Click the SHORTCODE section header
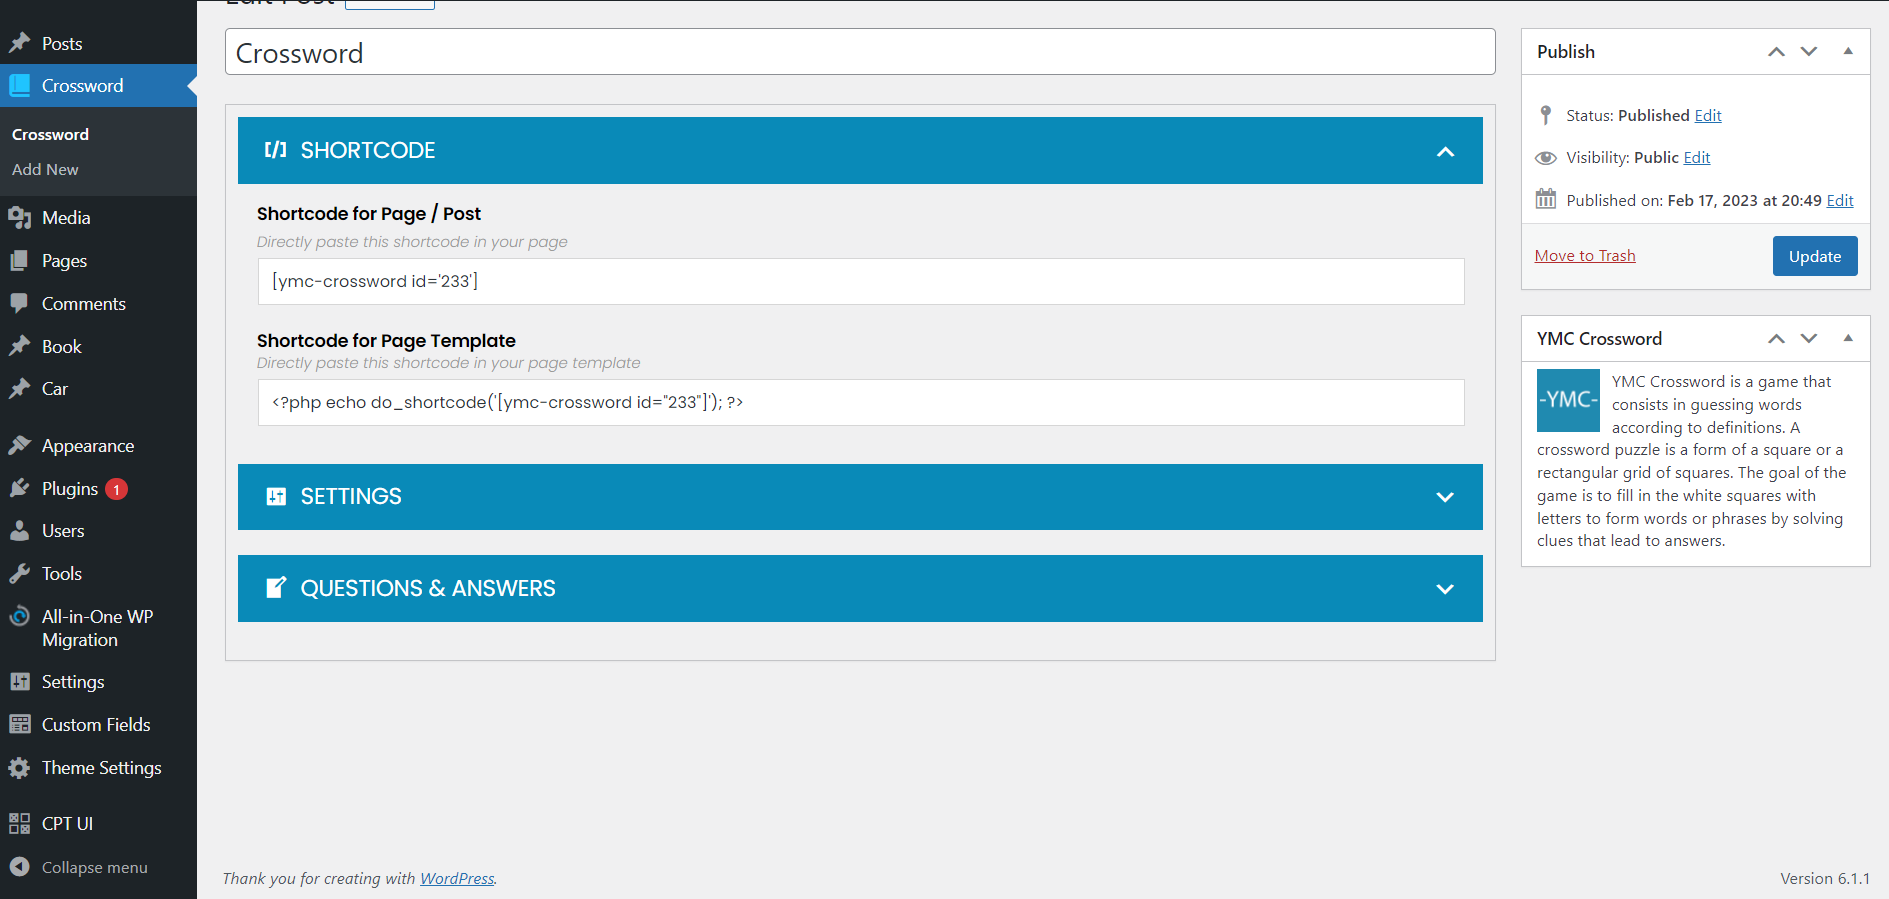The height and width of the screenshot is (899, 1889). (x=860, y=151)
